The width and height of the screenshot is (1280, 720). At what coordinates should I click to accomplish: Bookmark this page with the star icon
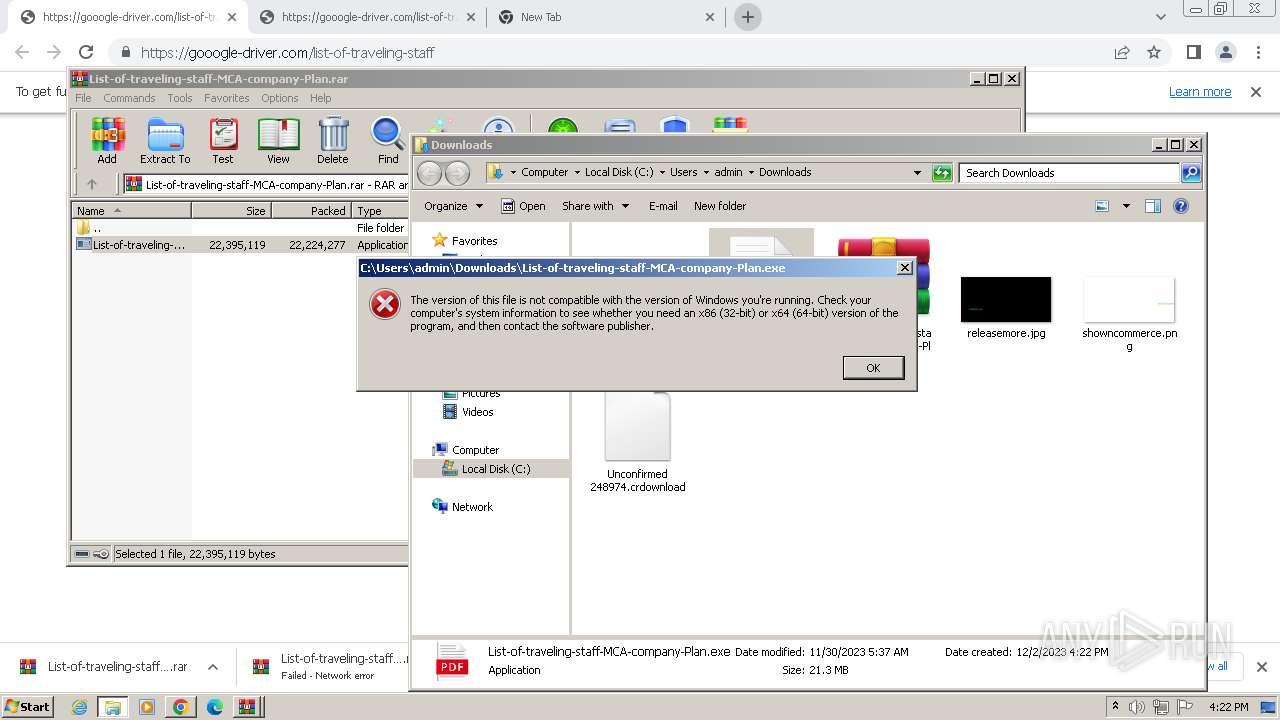[1154, 53]
